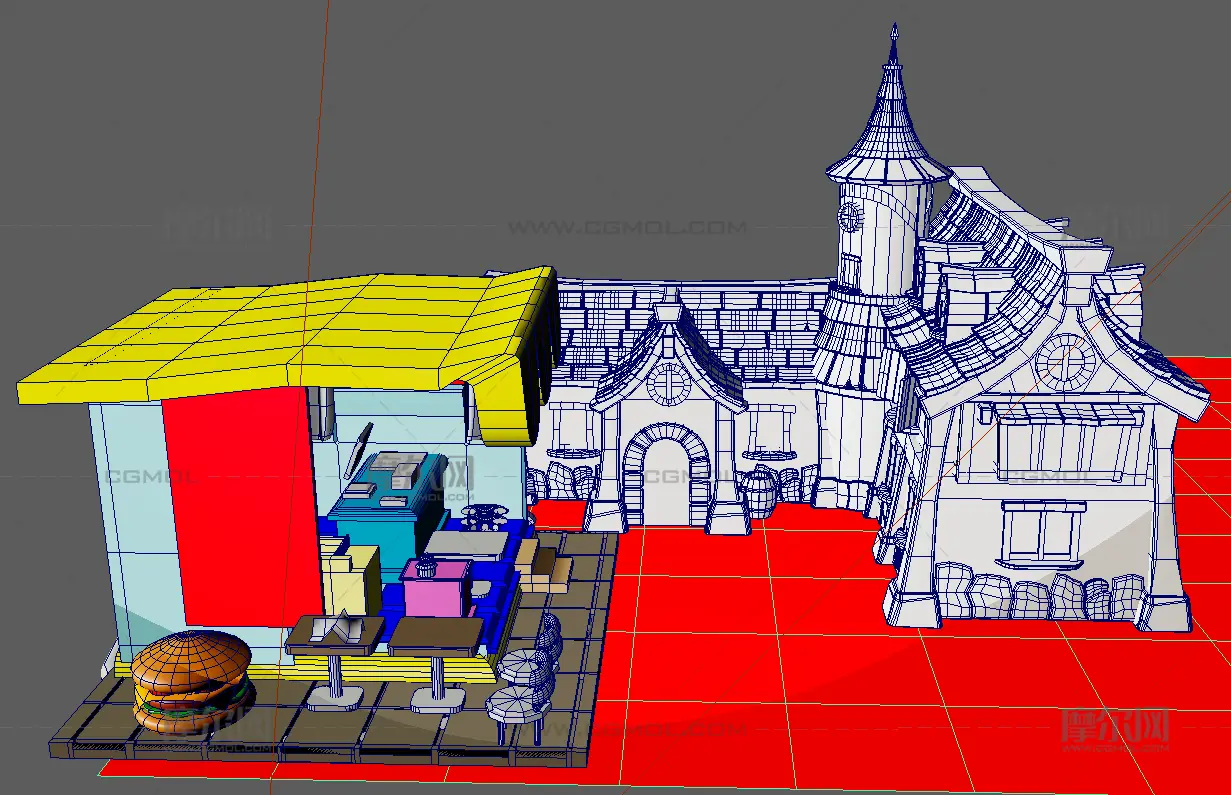Click the round gable window on right house
The height and width of the screenshot is (795, 1231).
(x=1064, y=361)
